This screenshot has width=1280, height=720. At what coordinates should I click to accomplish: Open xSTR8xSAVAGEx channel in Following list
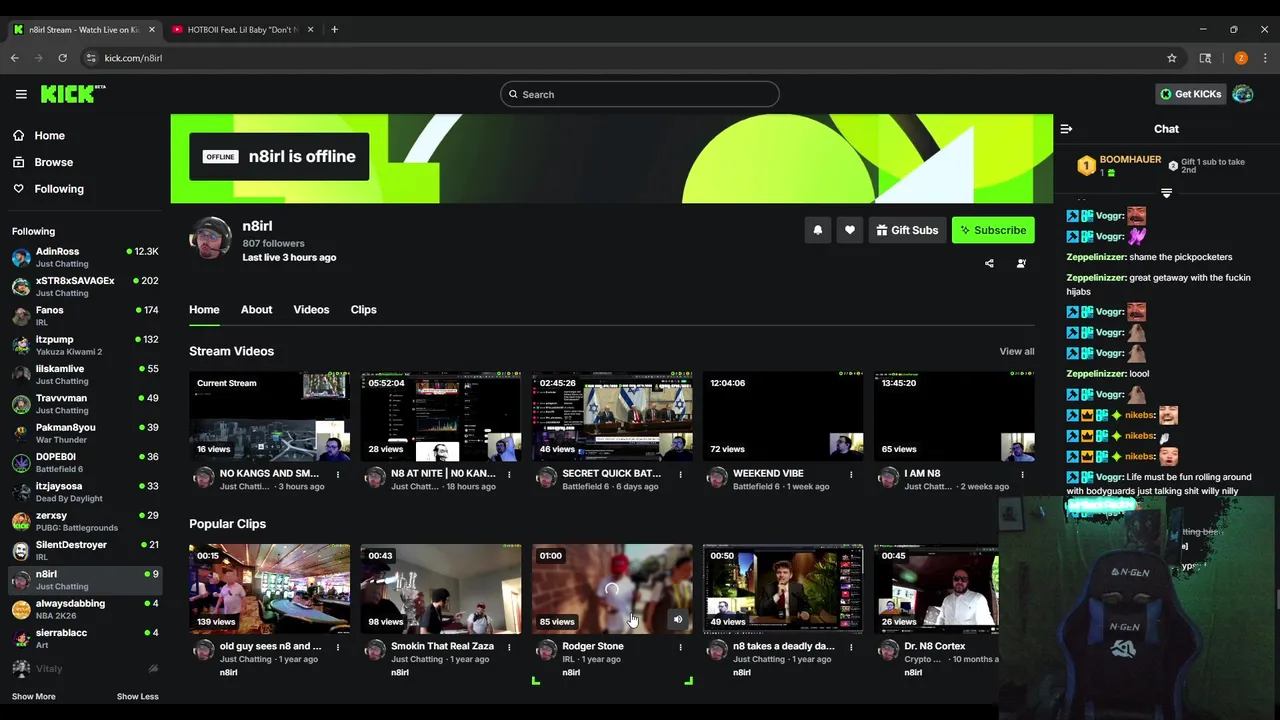click(x=84, y=286)
